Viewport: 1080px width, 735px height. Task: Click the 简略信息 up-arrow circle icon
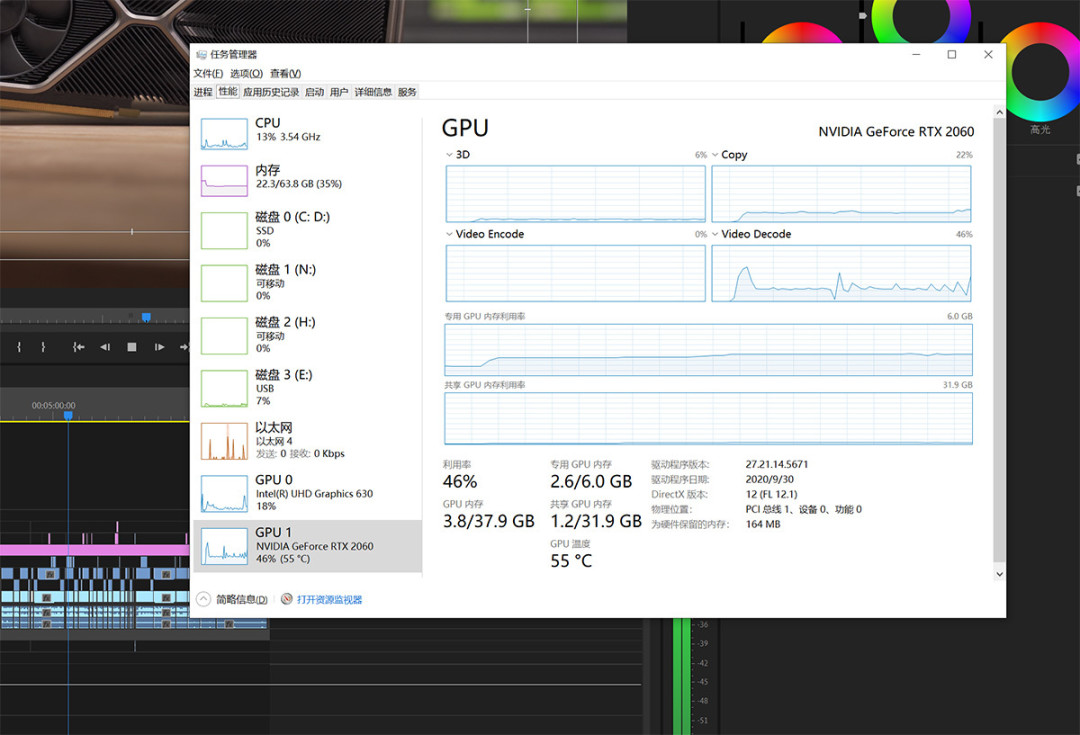click(203, 599)
